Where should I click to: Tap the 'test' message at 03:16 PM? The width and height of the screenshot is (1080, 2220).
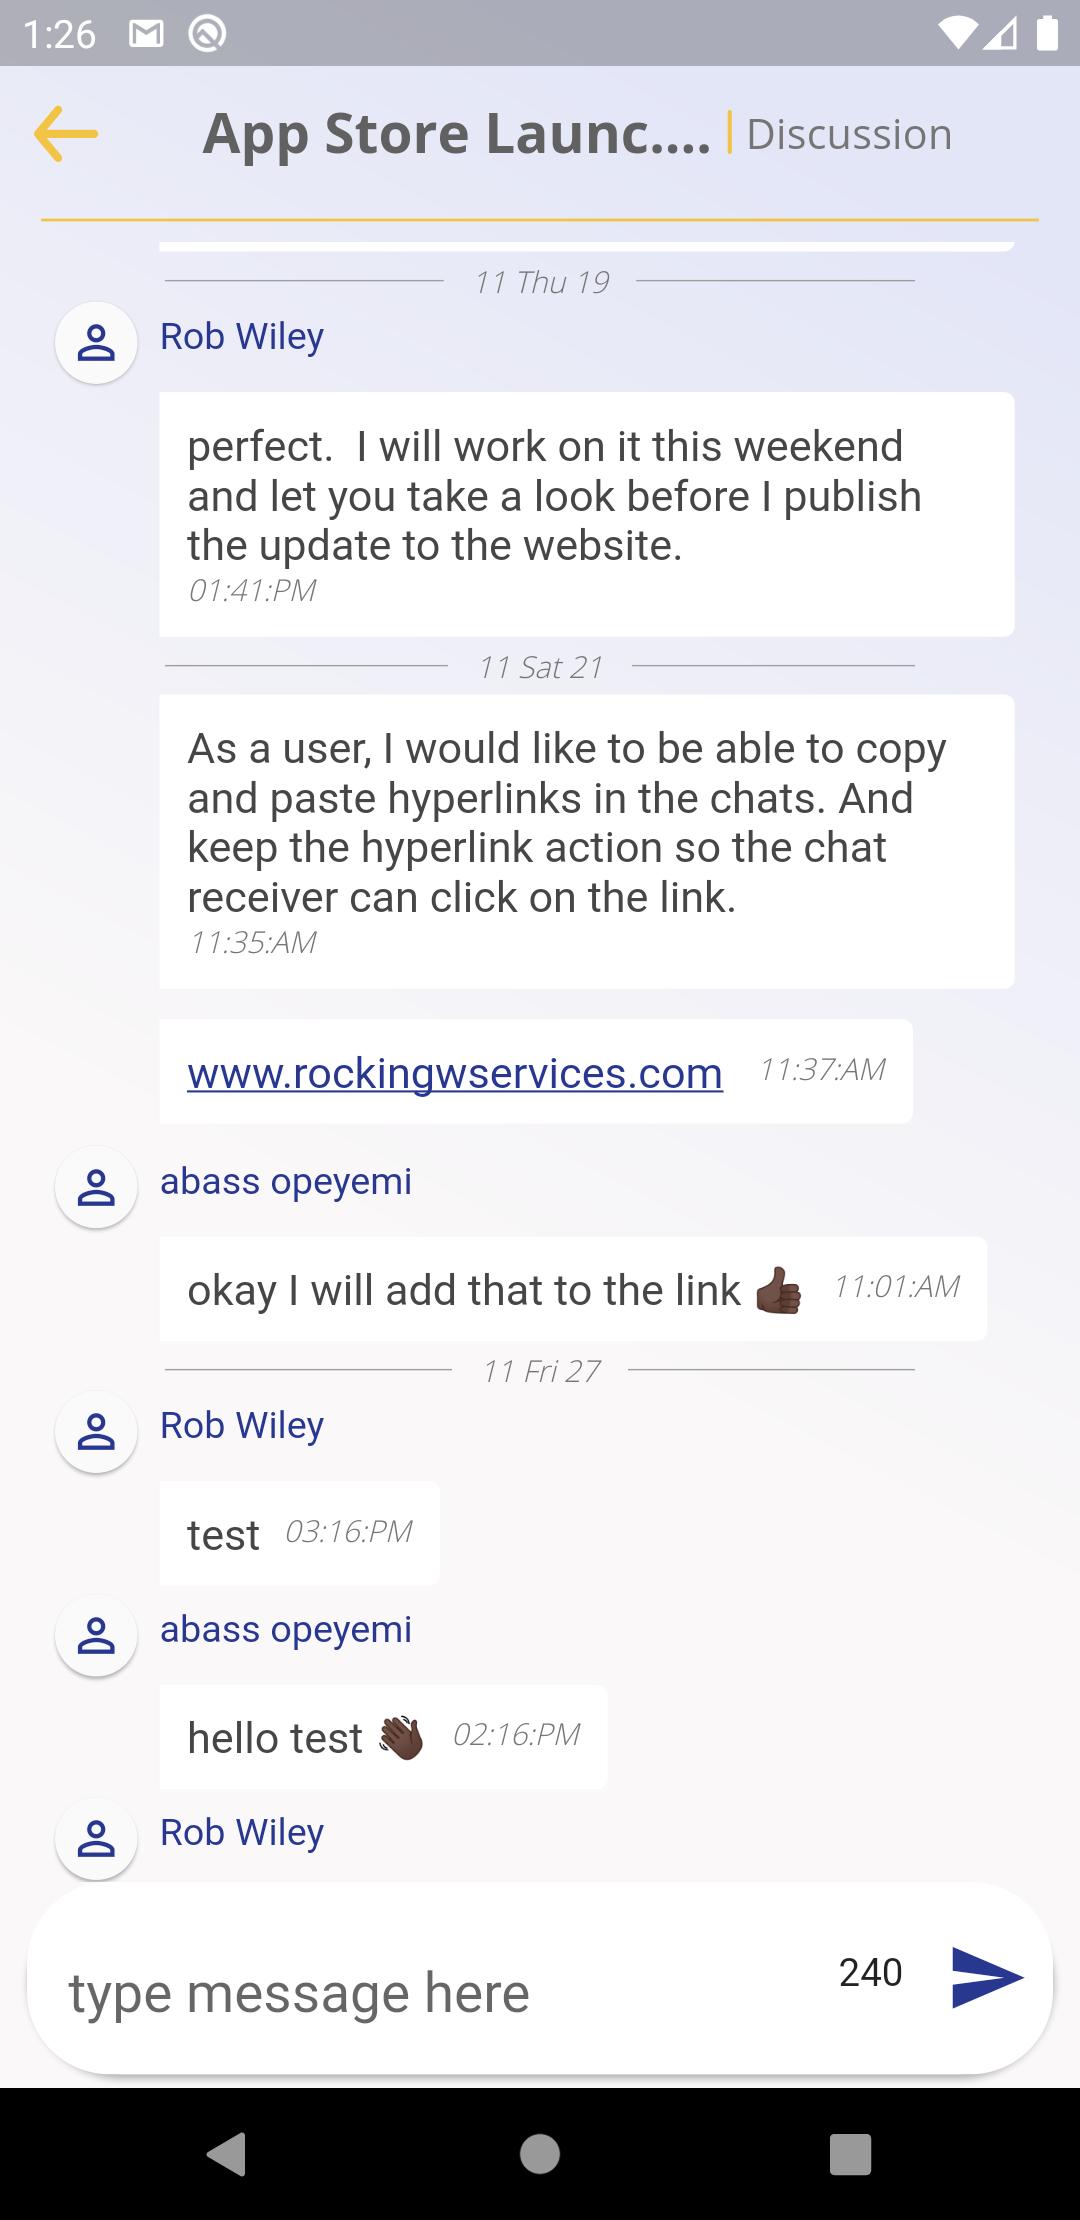(x=299, y=1533)
